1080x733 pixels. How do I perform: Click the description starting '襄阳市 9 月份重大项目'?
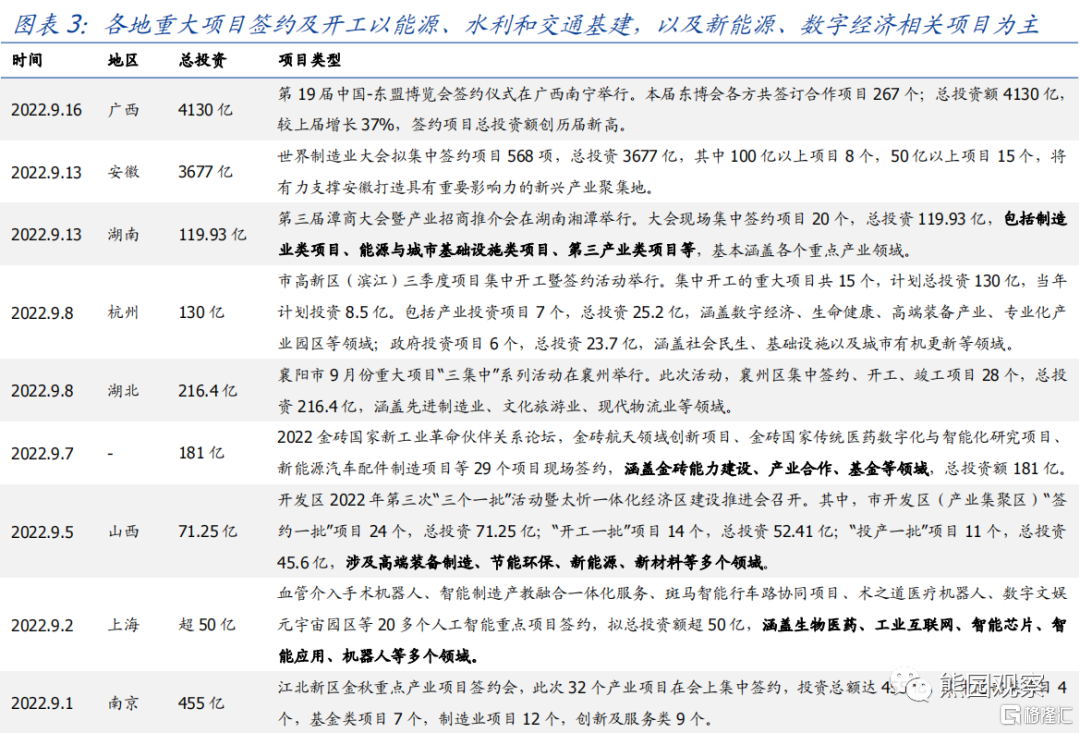click(x=672, y=391)
